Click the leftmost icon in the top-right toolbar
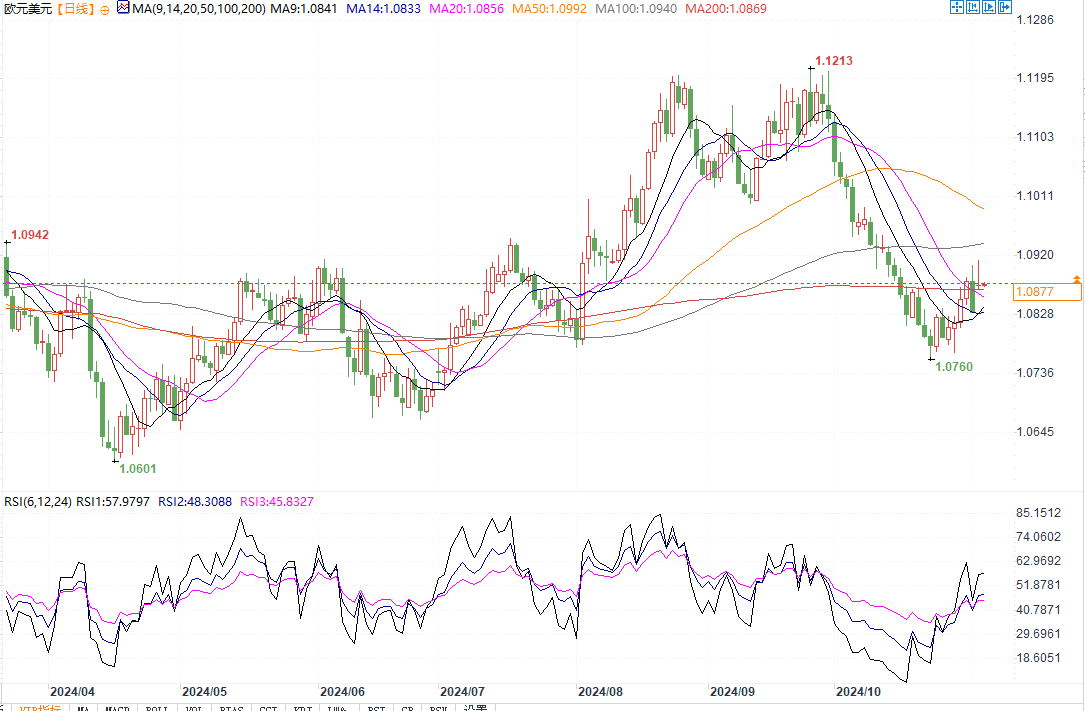 [x=956, y=7]
